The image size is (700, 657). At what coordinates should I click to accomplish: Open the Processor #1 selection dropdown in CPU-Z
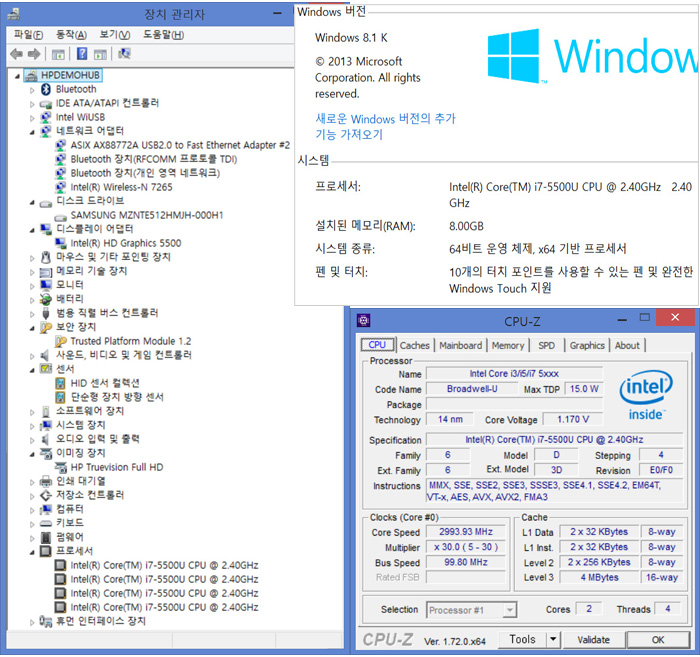509,610
